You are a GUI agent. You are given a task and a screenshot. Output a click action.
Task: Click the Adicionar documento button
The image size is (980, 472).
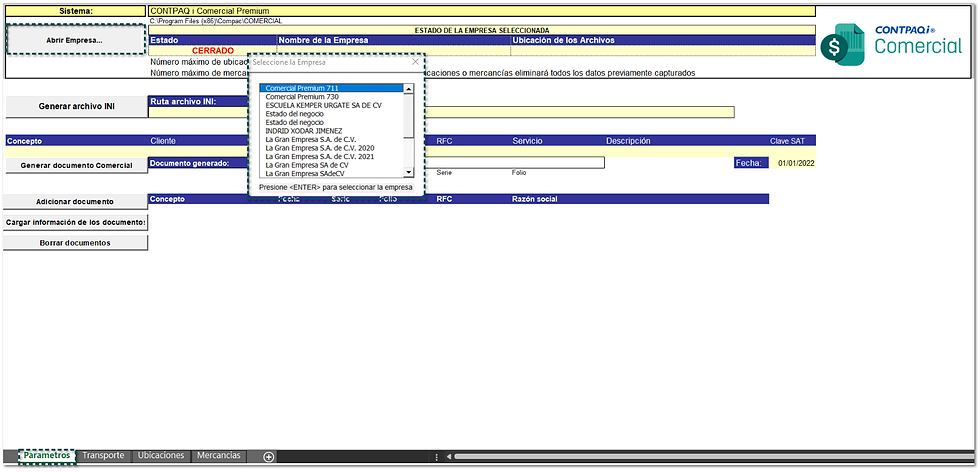click(75, 201)
